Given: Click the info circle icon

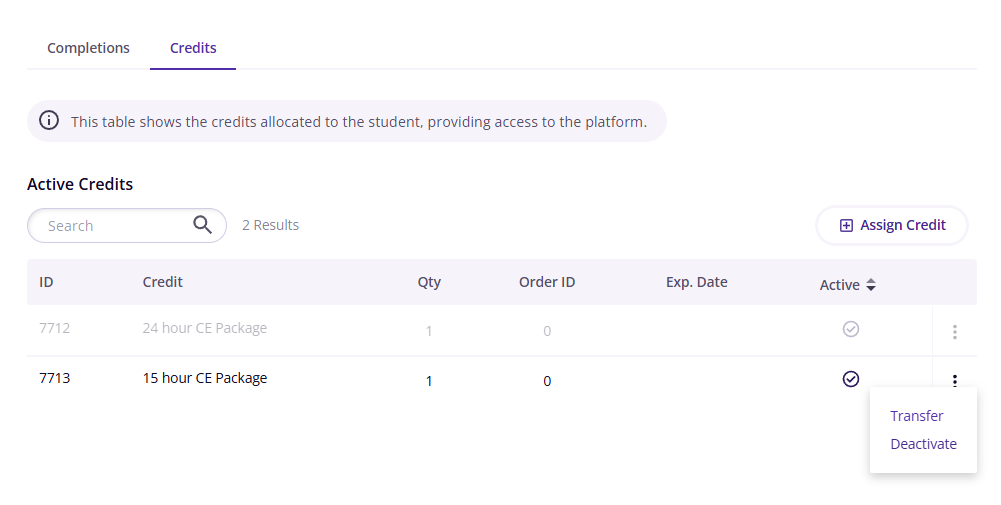Looking at the screenshot, I should [x=49, y=120].
